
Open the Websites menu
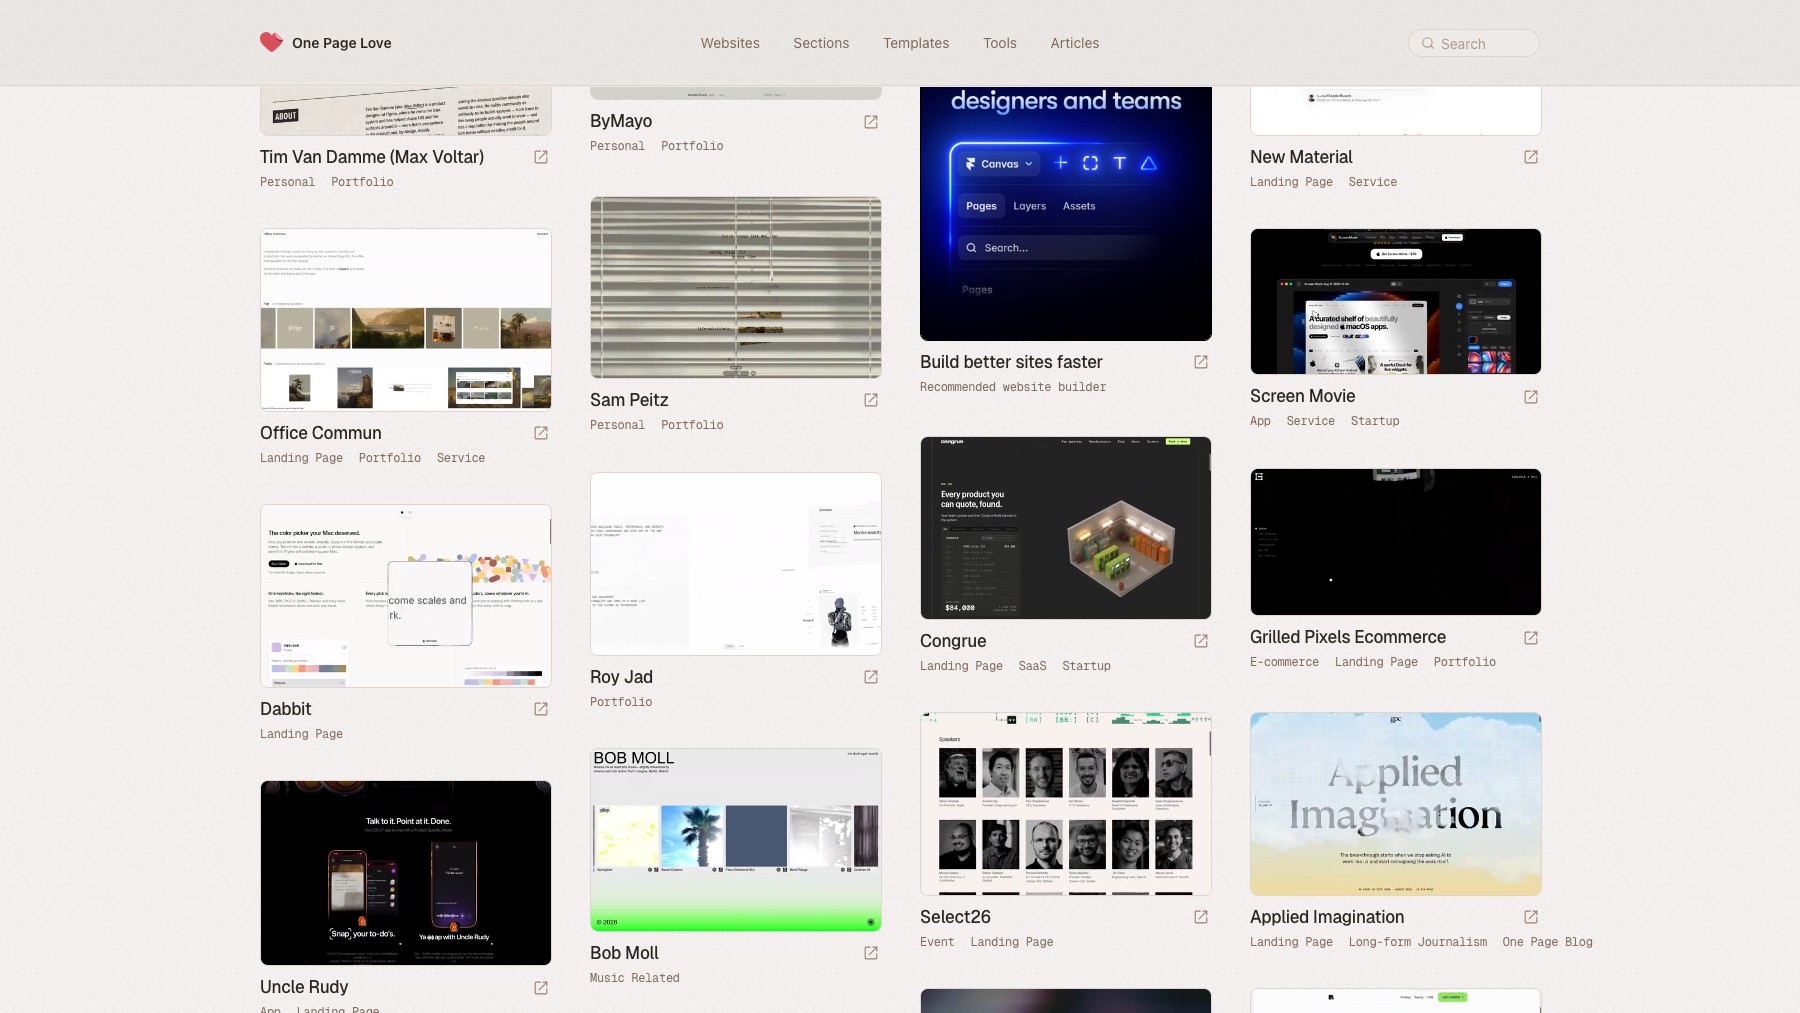click(730, 43)
